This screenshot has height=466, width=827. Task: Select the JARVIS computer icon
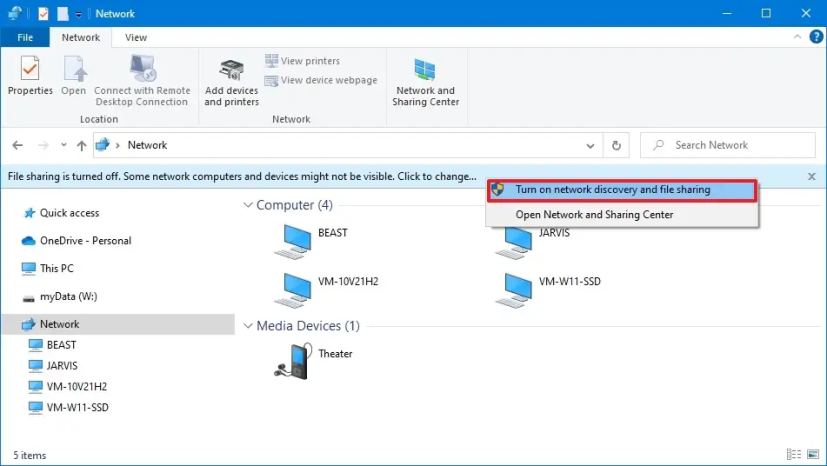coord(514,242)
